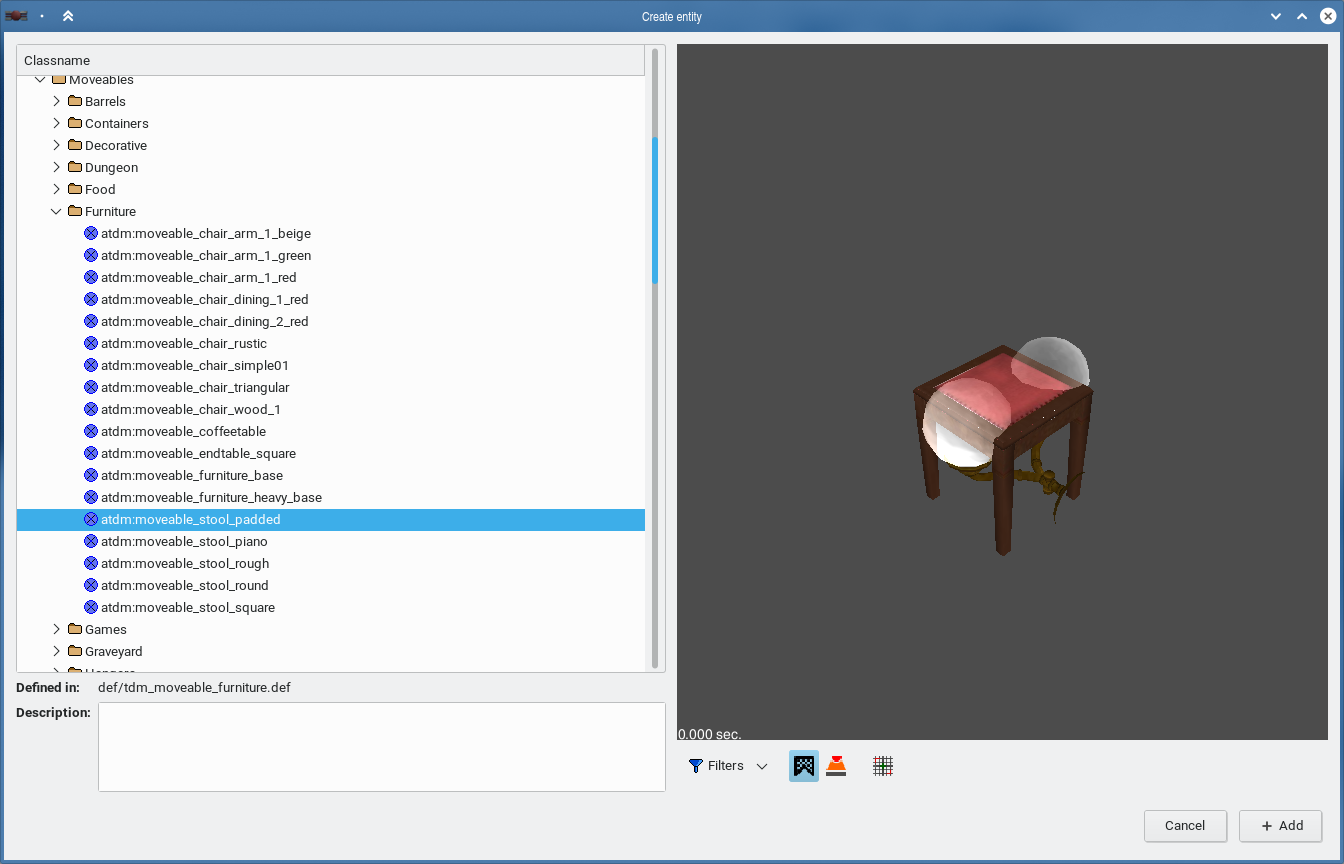
Task: Expand the Games folder
Action: point(56,629)
